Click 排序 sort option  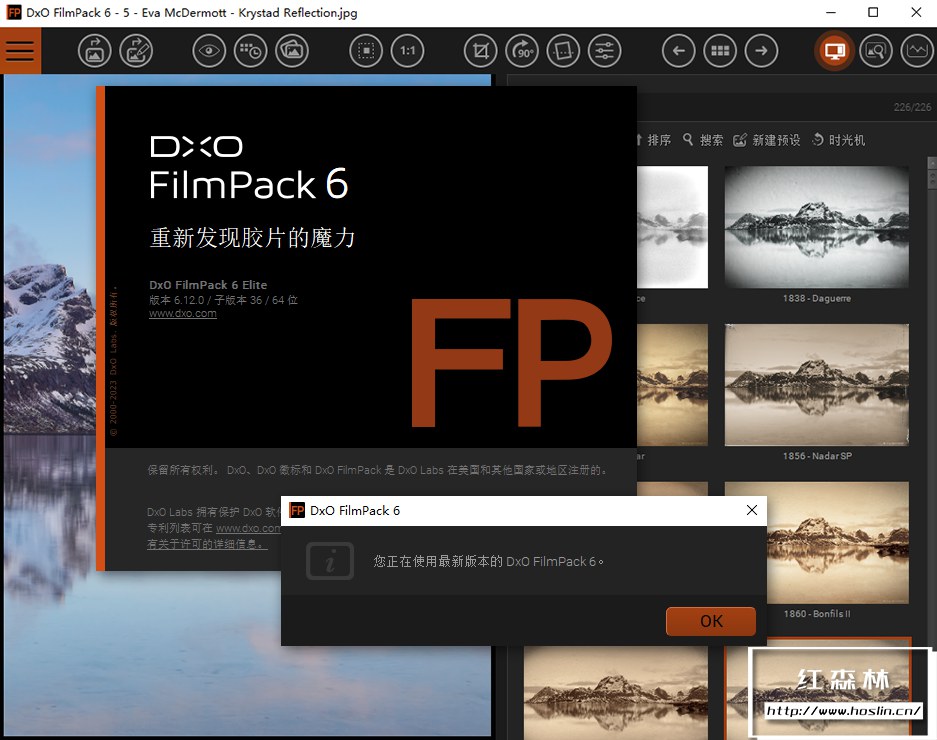click(x=654, y=140)
